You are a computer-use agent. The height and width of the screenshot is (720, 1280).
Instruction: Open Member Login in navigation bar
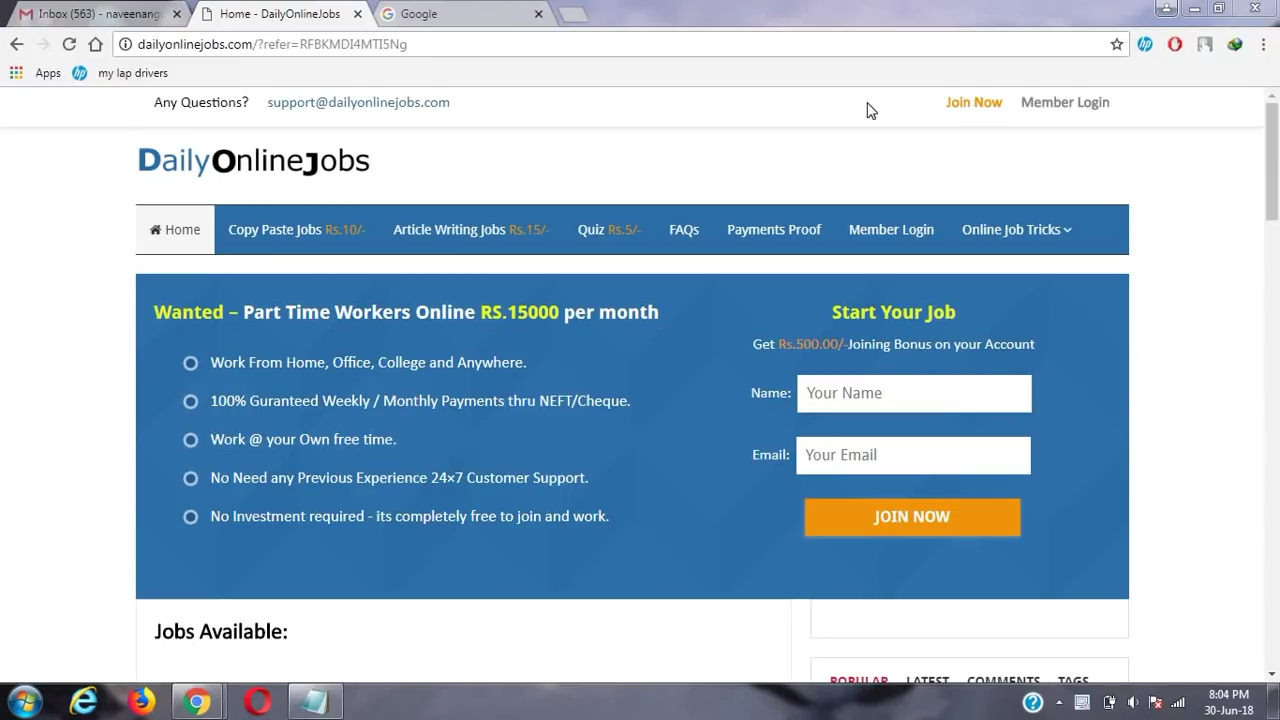pyautogui.click(x=891, y=230)
